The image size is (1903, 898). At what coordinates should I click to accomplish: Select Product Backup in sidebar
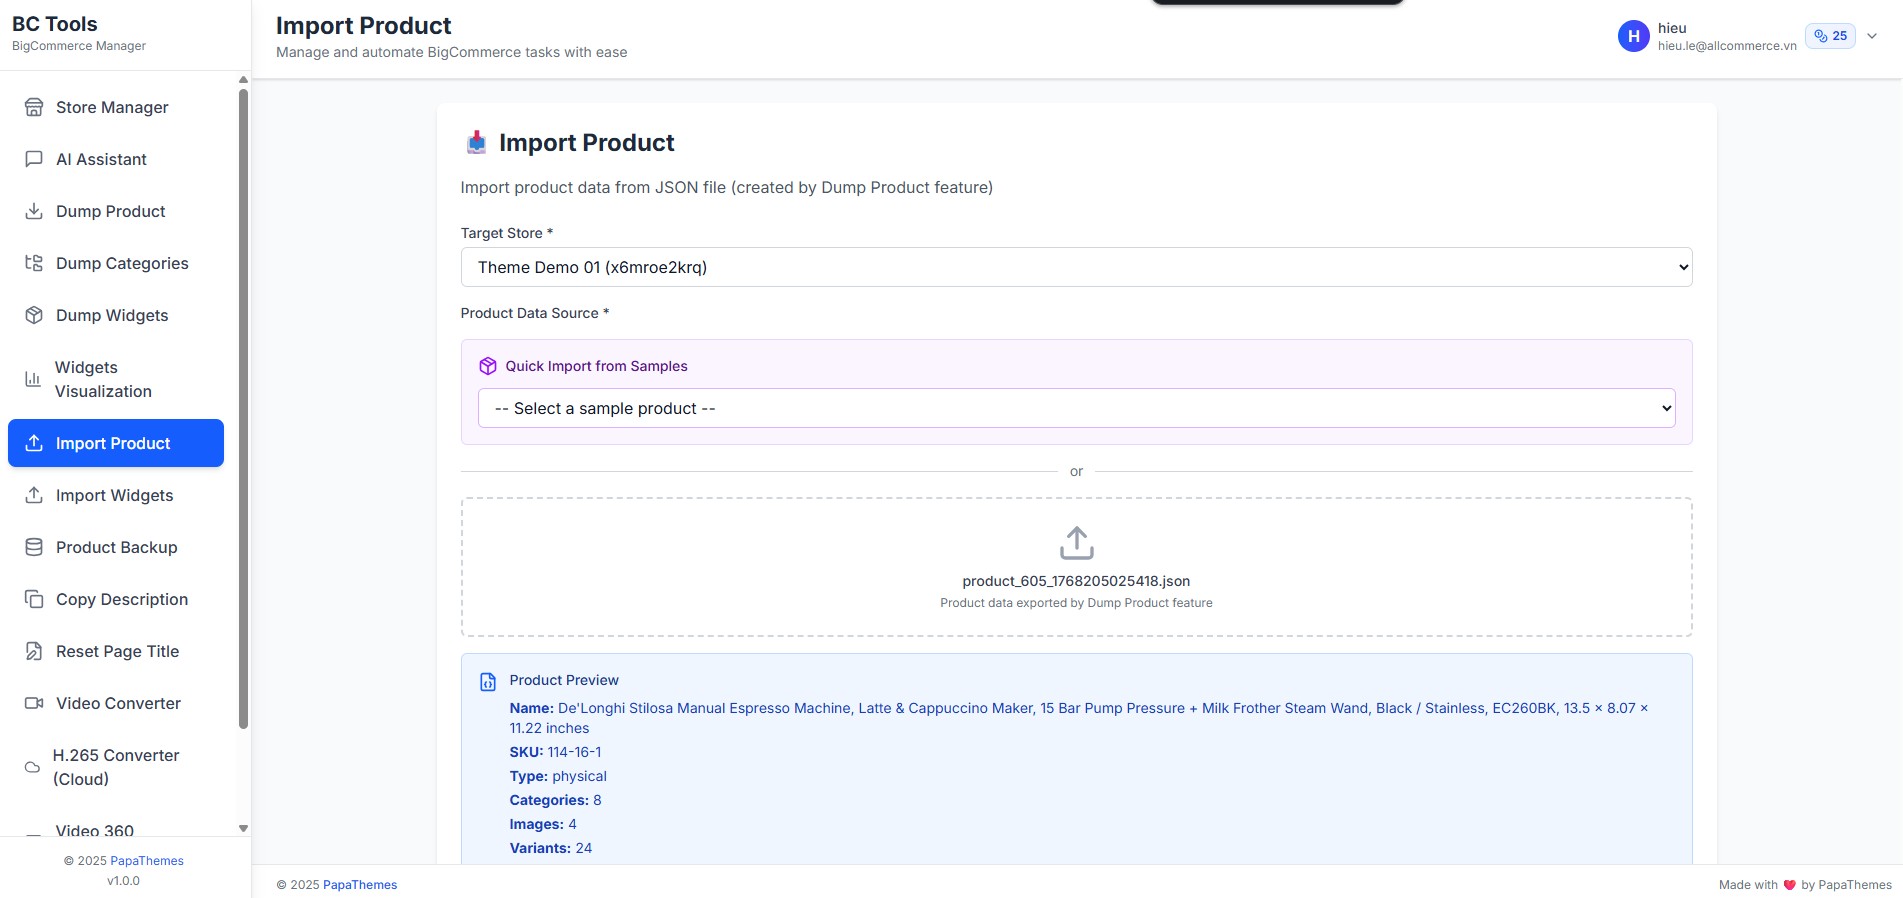point(116,547)
